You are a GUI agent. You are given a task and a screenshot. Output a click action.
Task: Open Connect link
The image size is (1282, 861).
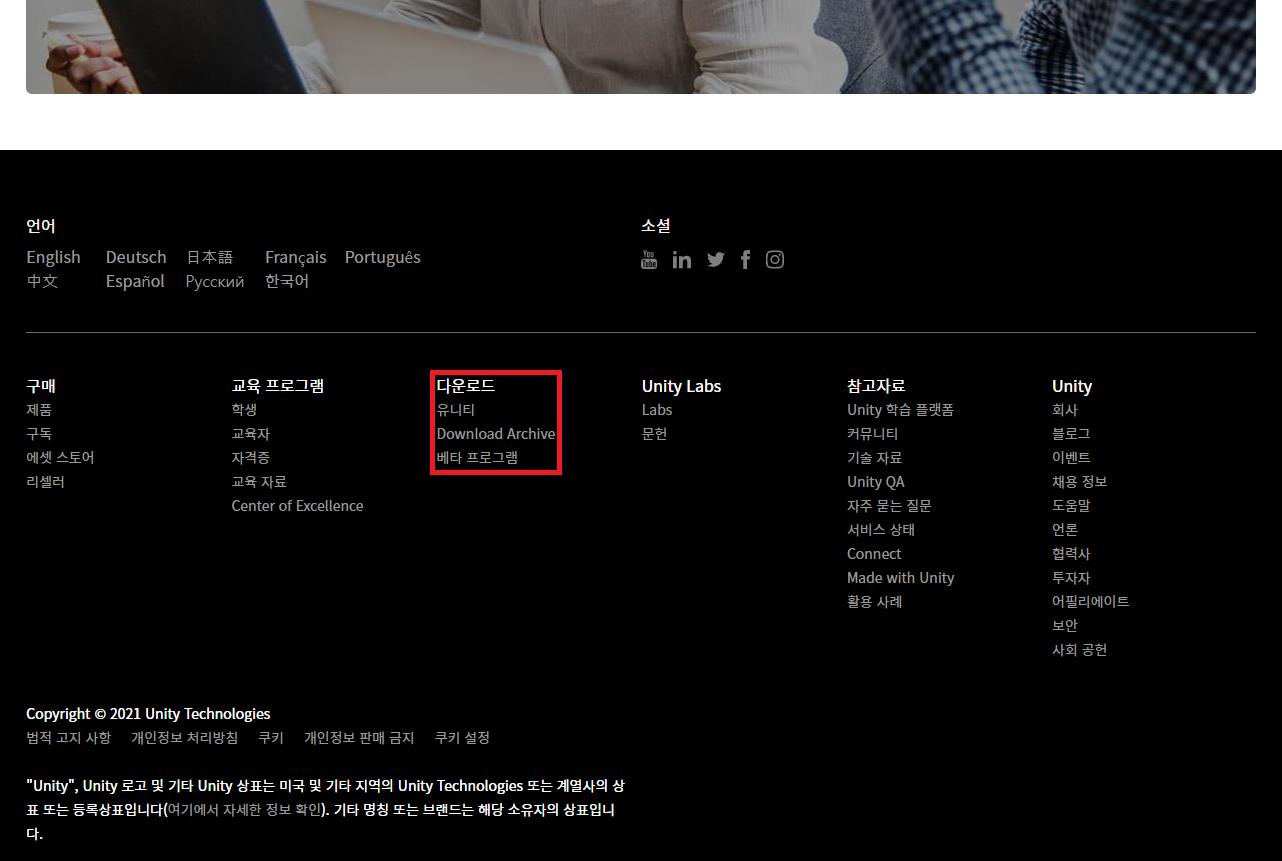tap(874, 554)
